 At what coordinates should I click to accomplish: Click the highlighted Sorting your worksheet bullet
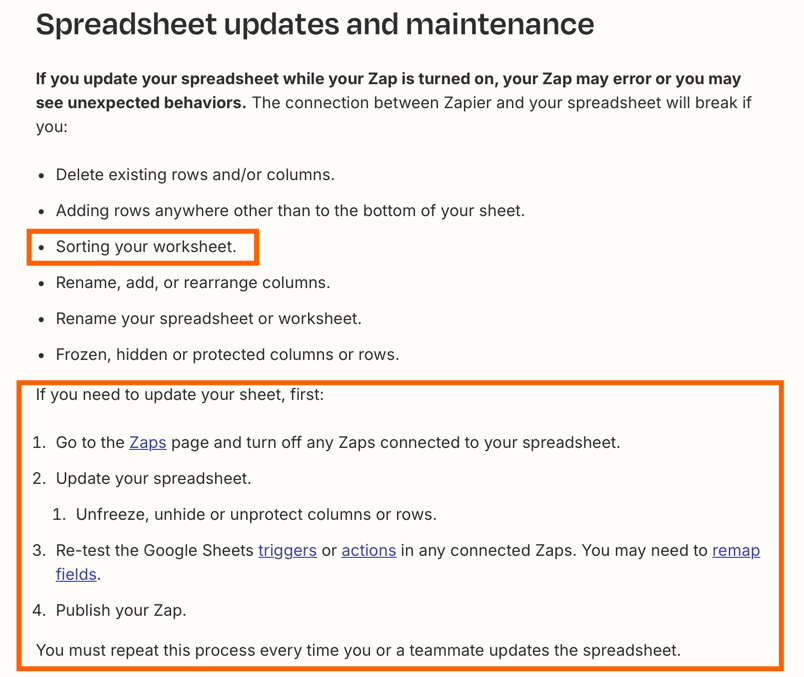coord(146,247)
